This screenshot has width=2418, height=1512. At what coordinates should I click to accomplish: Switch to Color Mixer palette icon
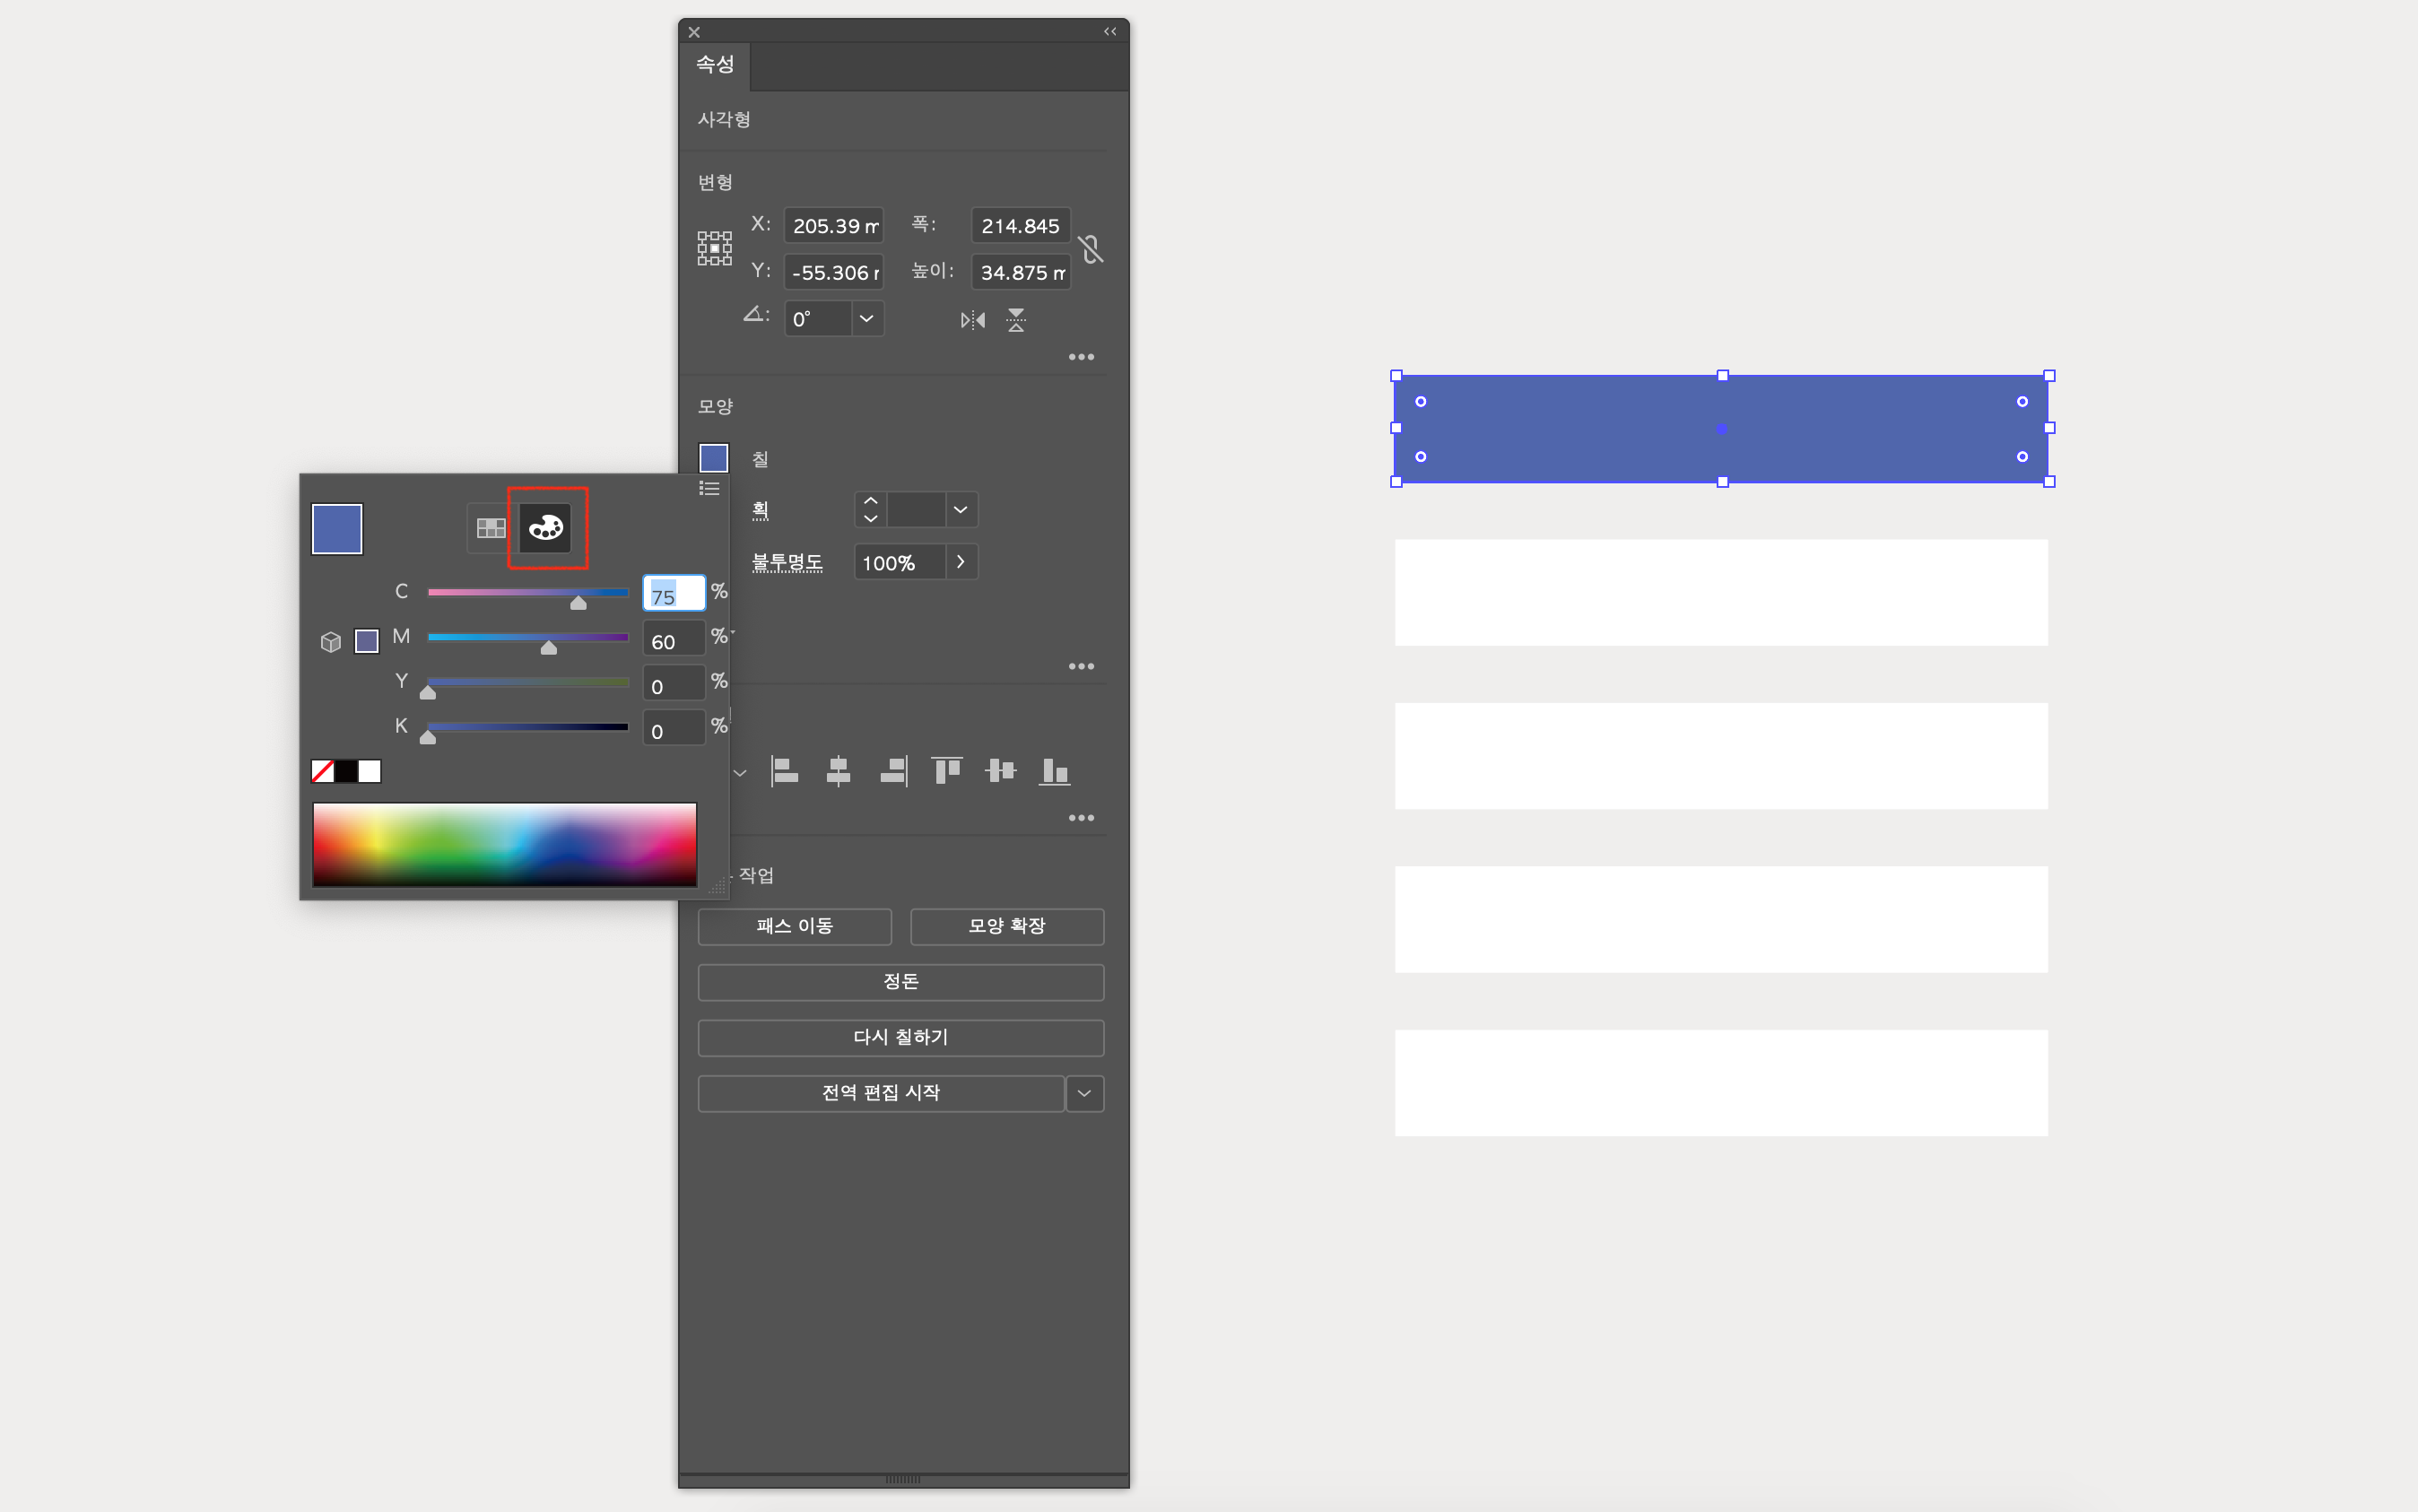coord(545,527)
